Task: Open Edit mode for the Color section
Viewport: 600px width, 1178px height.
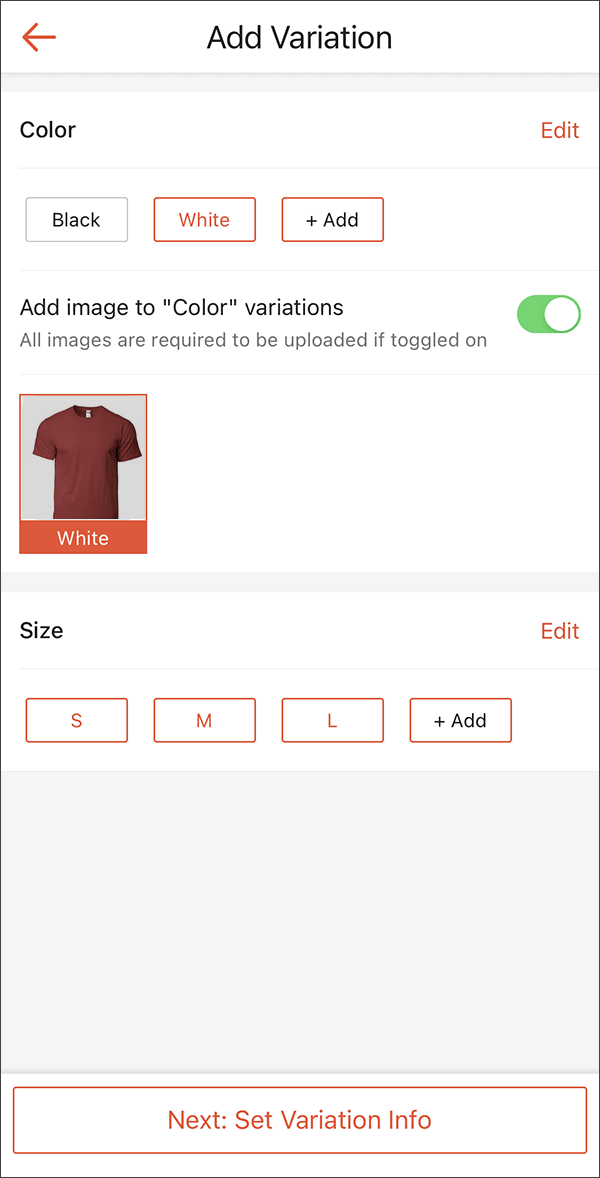Action: click(x=559, y=130)
